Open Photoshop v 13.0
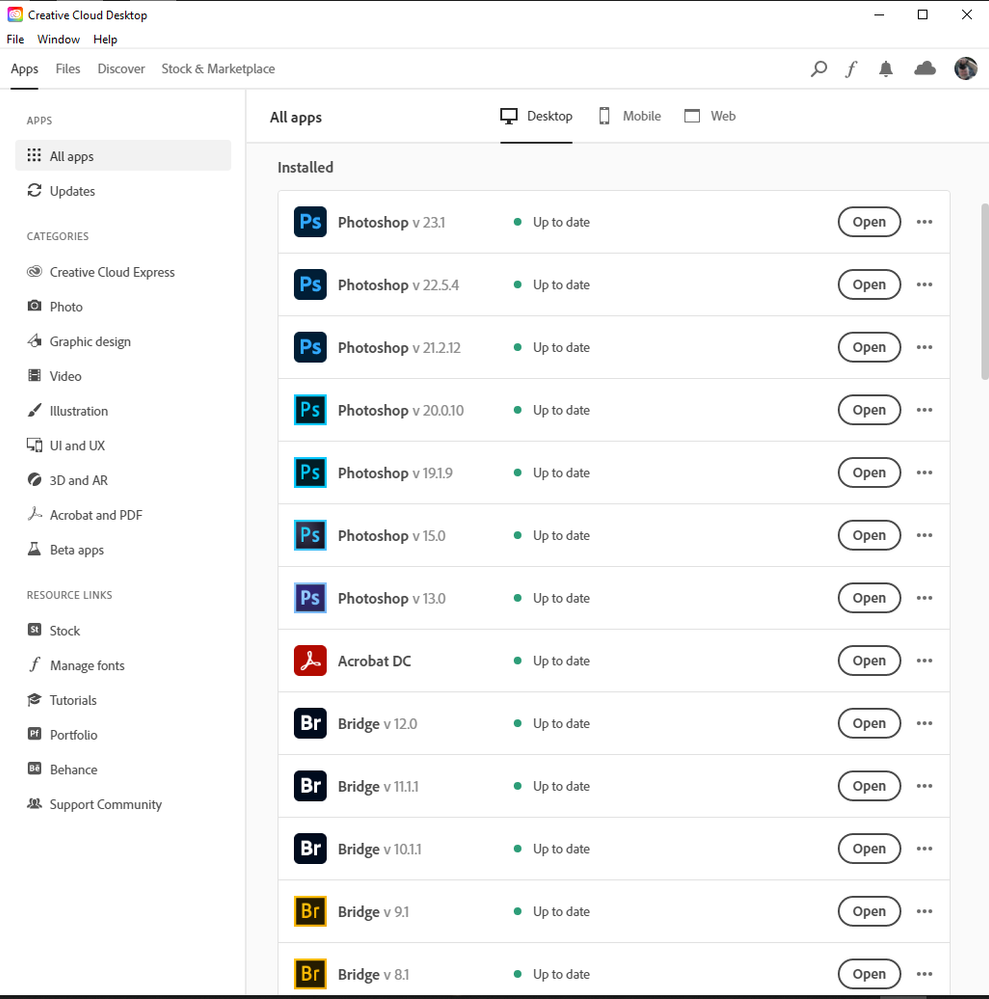 869,598
